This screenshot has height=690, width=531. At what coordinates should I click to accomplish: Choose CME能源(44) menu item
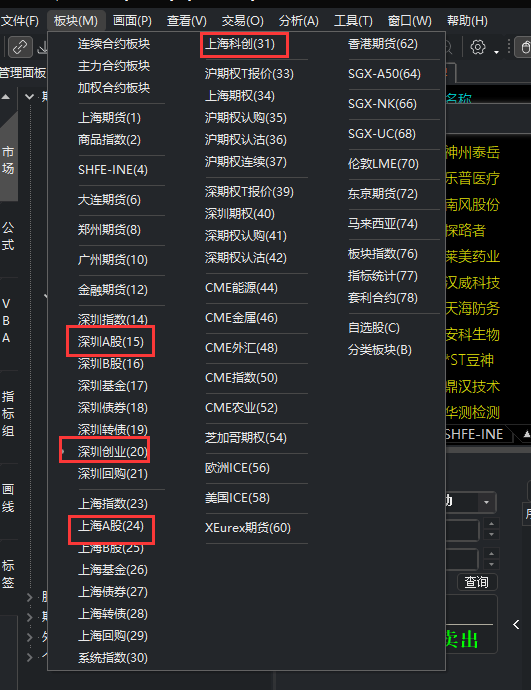242,287
